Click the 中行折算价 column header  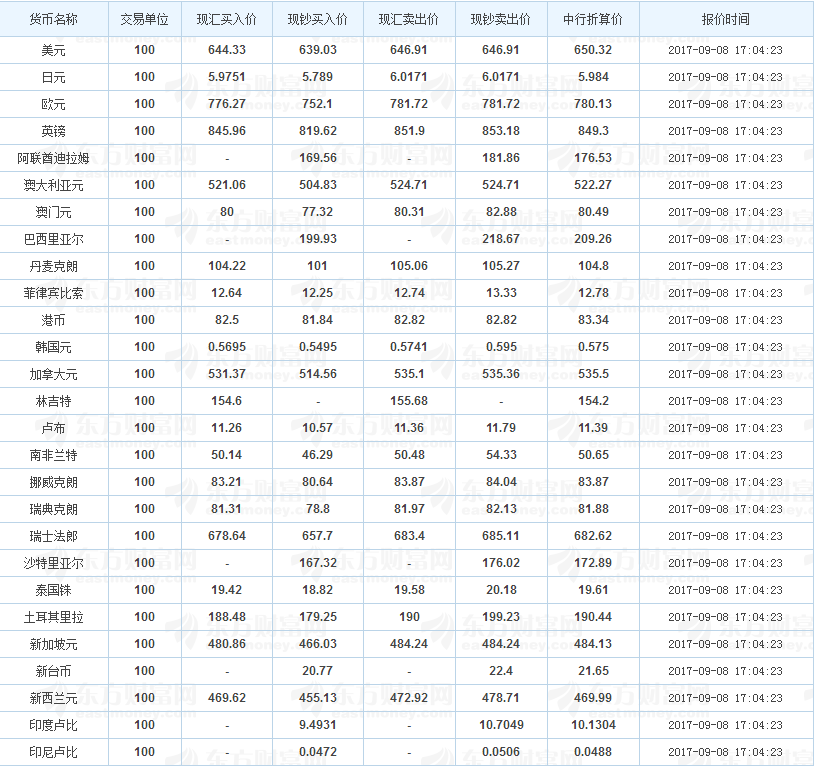(x=593, y=19)
